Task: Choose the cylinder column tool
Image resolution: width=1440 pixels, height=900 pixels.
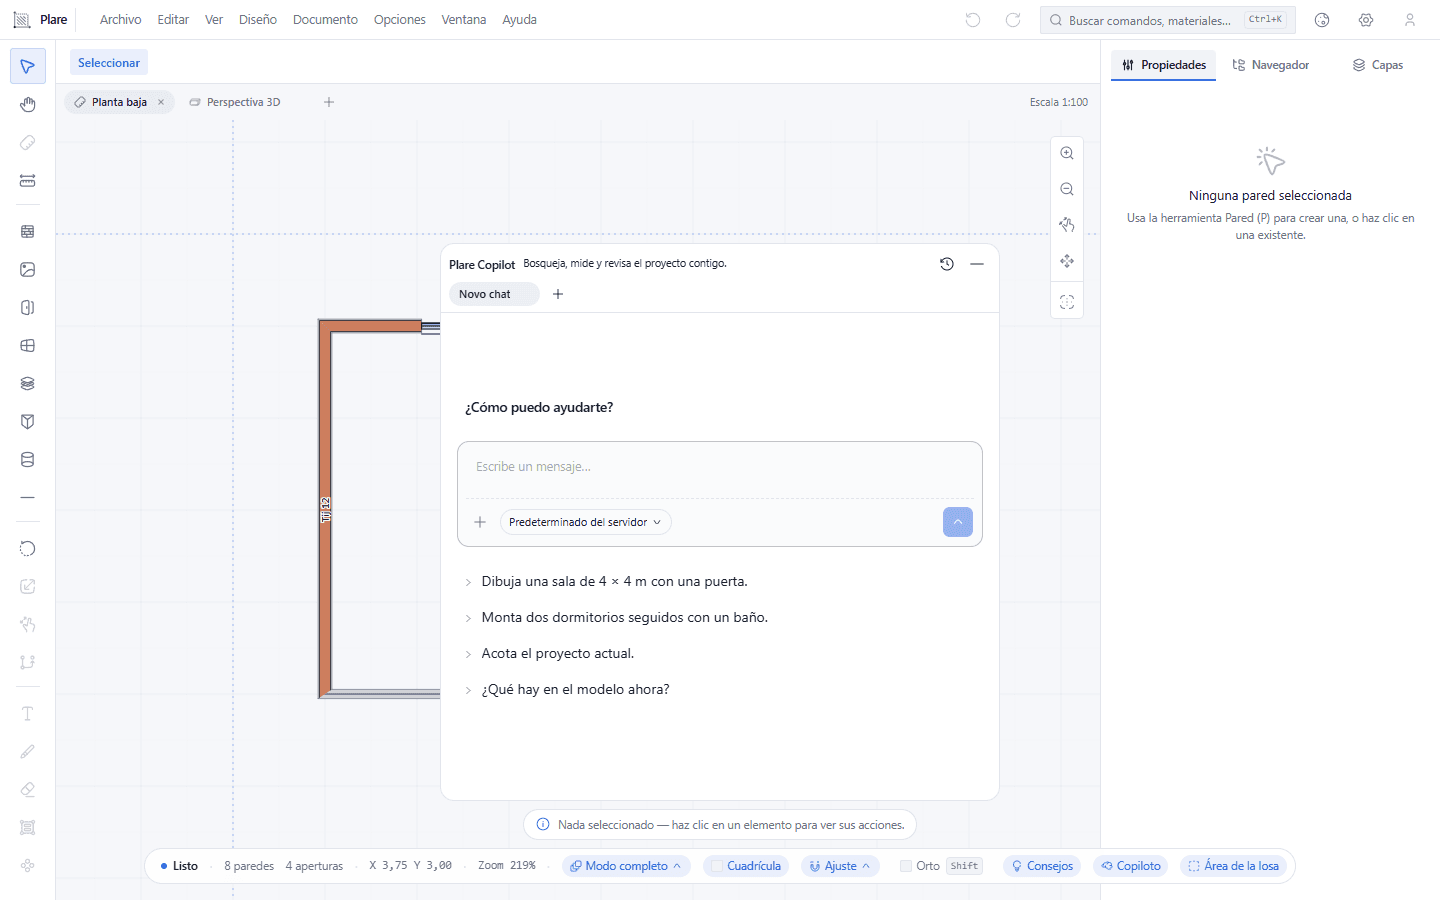Action: [x=28, y=459]
